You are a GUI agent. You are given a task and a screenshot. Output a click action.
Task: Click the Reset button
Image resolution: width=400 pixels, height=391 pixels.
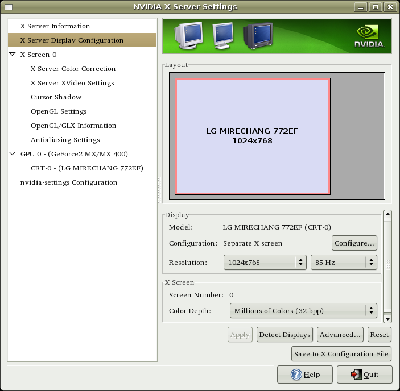379,335
